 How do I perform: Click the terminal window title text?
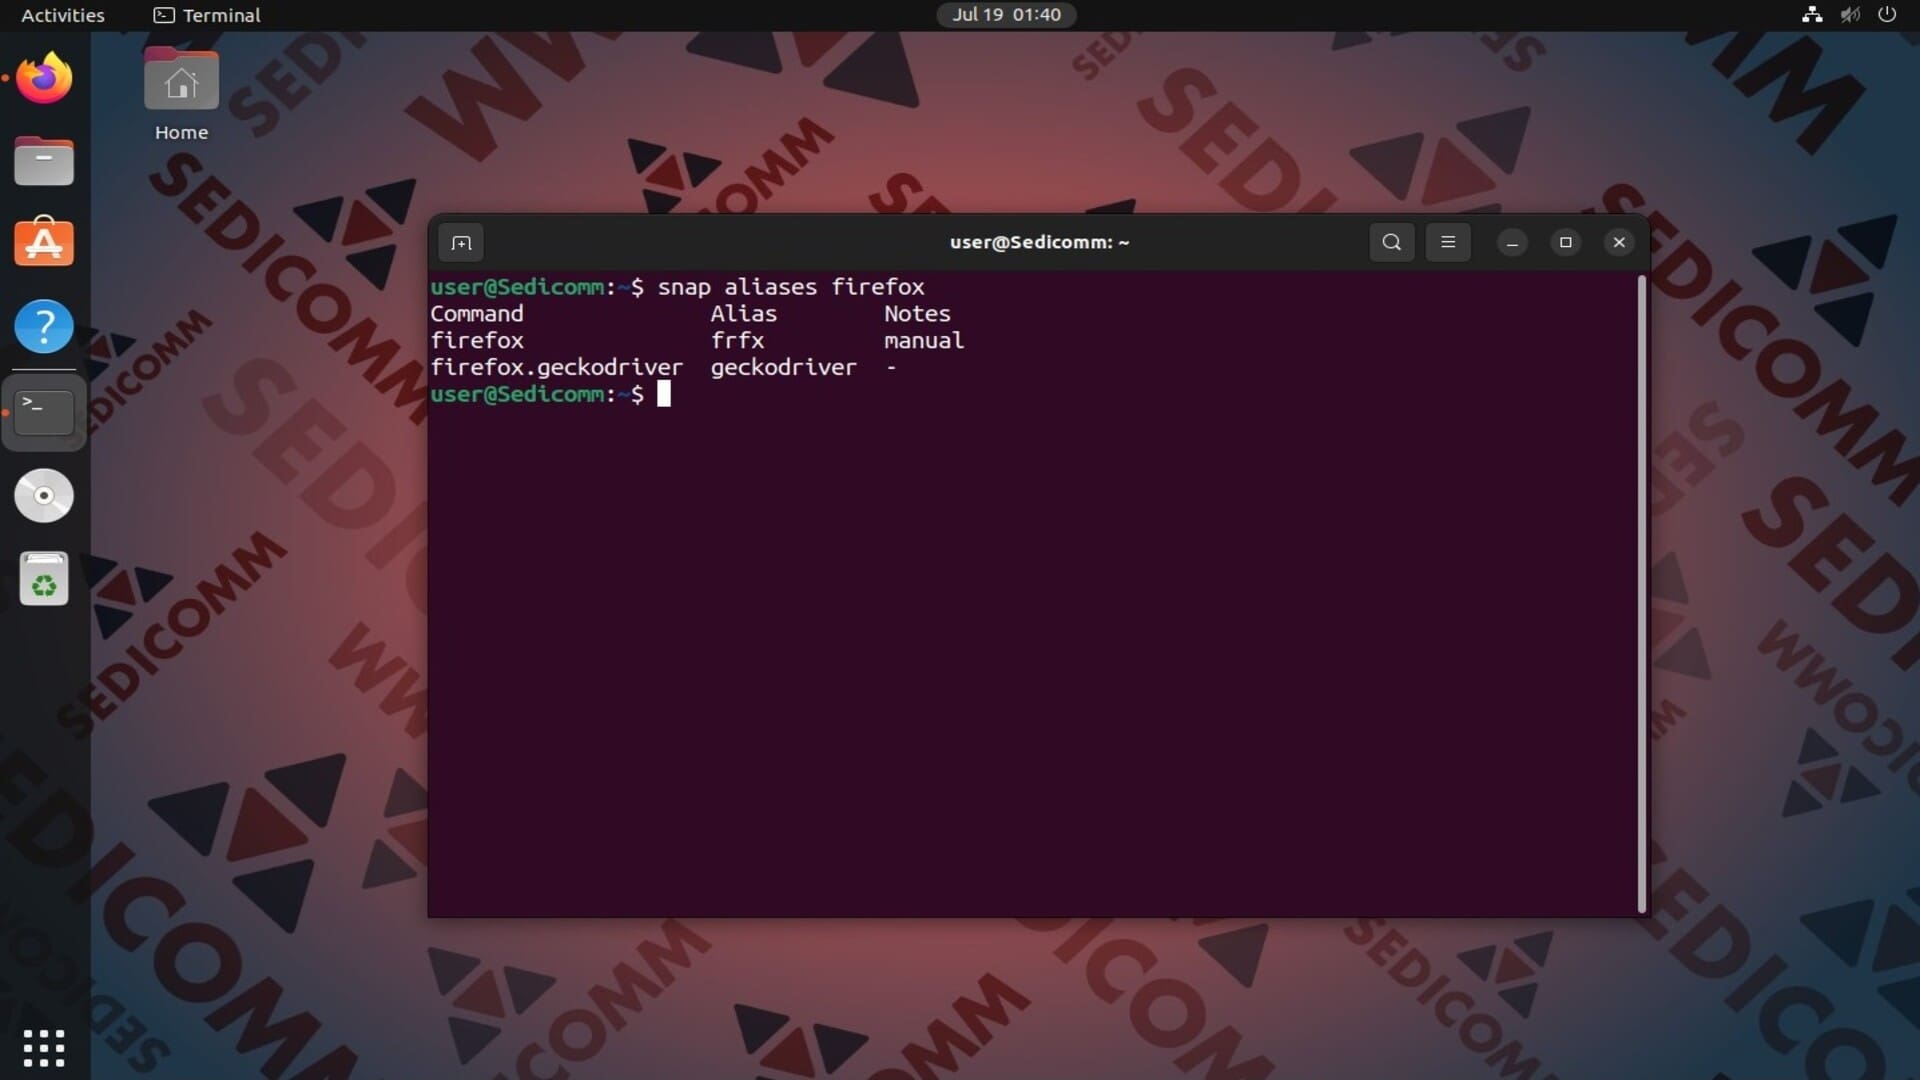click(1039, 242)
